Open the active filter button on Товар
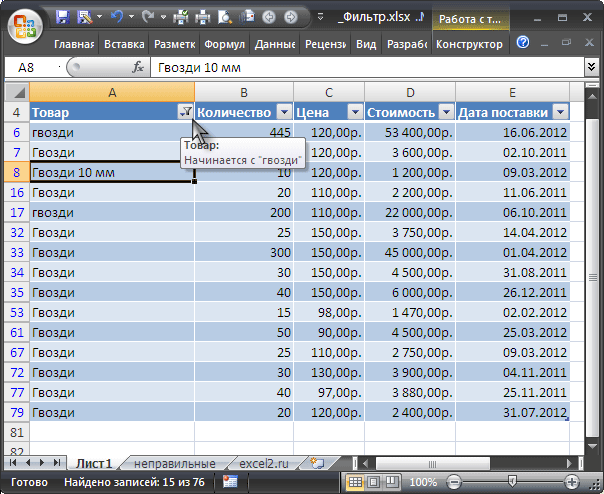Viewport: 604px width, 494px height. (x=186, y=112)
